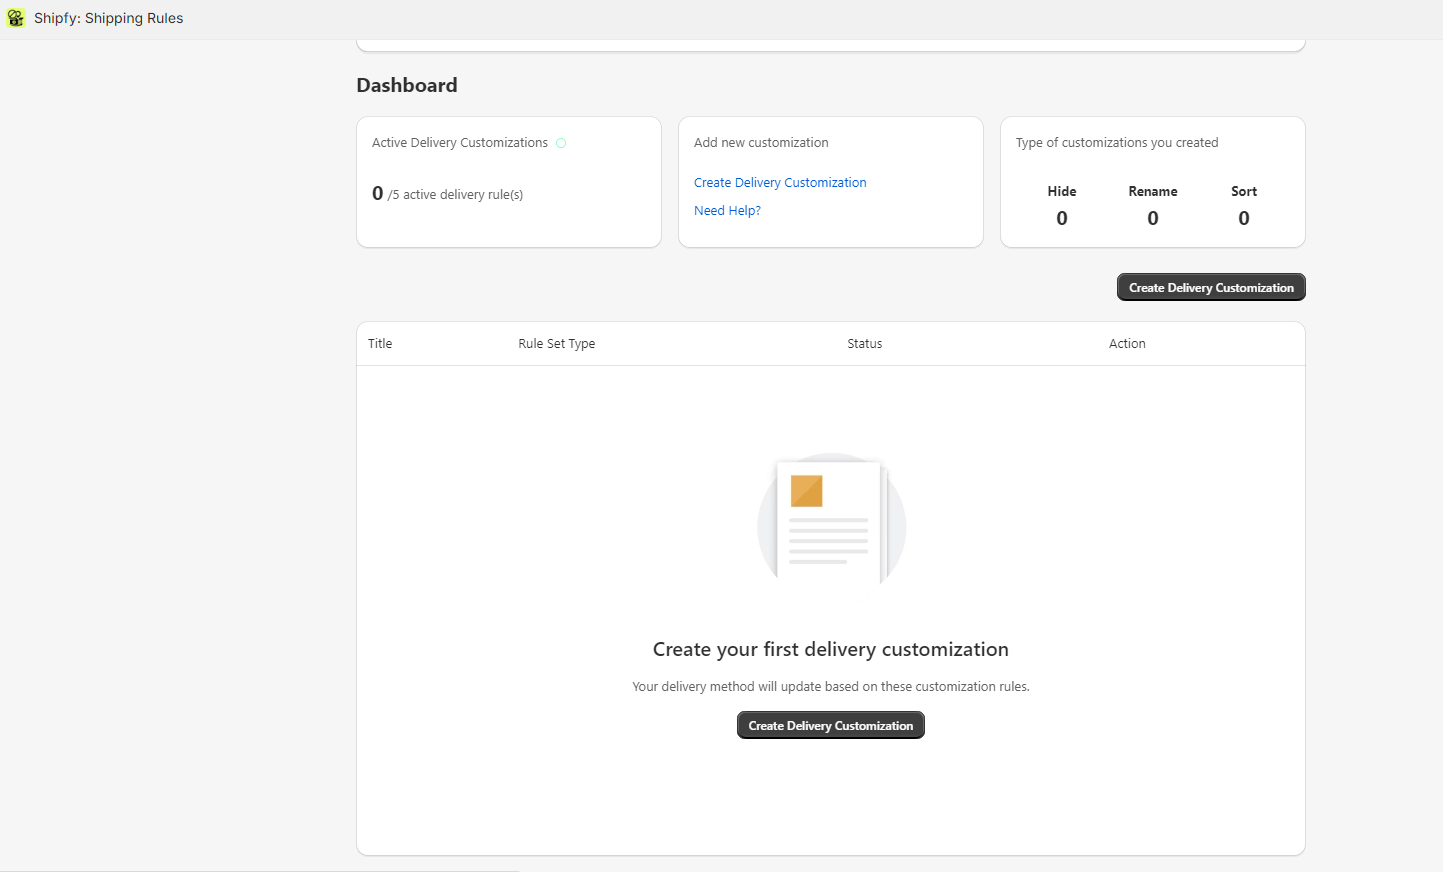Screen dimensions: 1443x872
Task: Sort the table by Rule Set Type column
Action: pyautogui.click(x=556, y=343)
